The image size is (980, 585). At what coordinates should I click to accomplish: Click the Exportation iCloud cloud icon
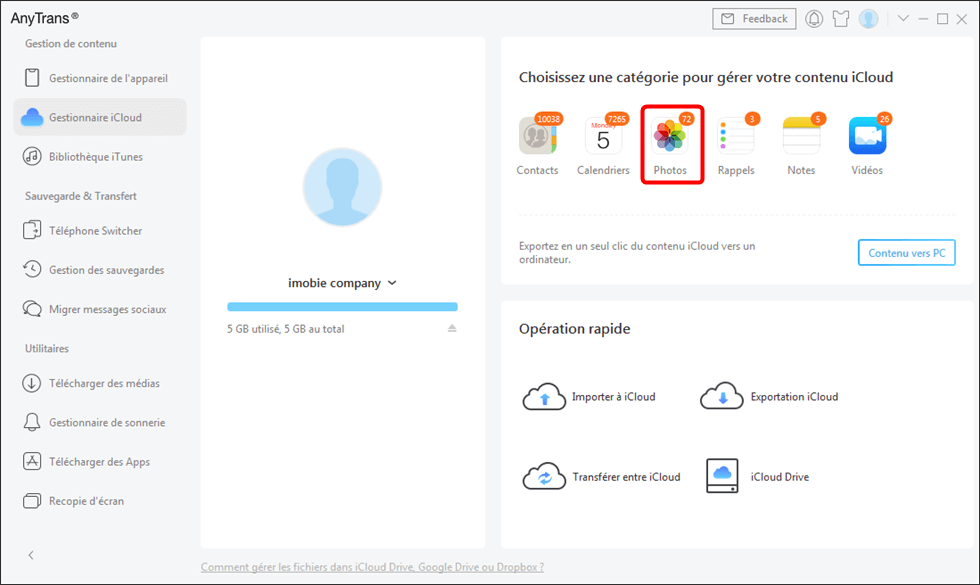pyautogui.click(x=722, y=396)
